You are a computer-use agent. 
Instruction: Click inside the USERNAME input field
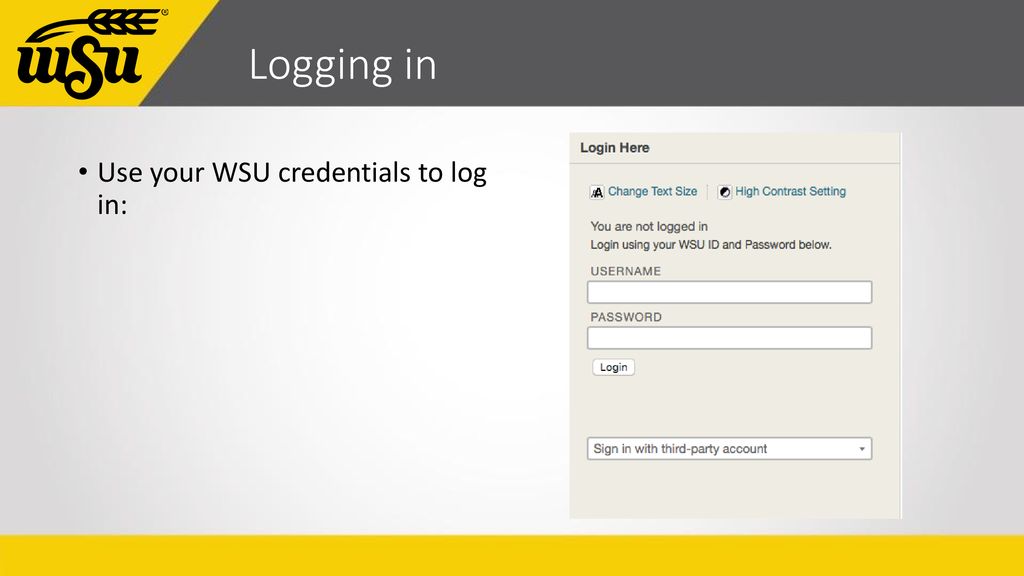pyautogui.click(x=729, y=292)
